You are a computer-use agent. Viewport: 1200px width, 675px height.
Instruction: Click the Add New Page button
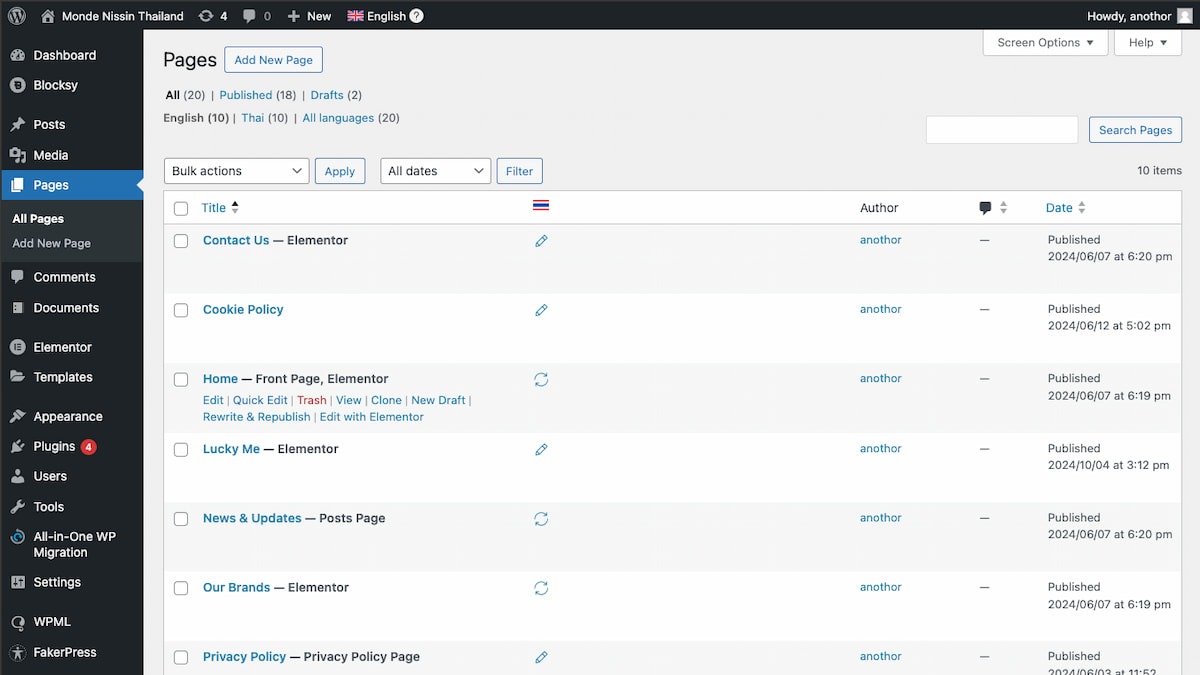click(x=273, y=60)
